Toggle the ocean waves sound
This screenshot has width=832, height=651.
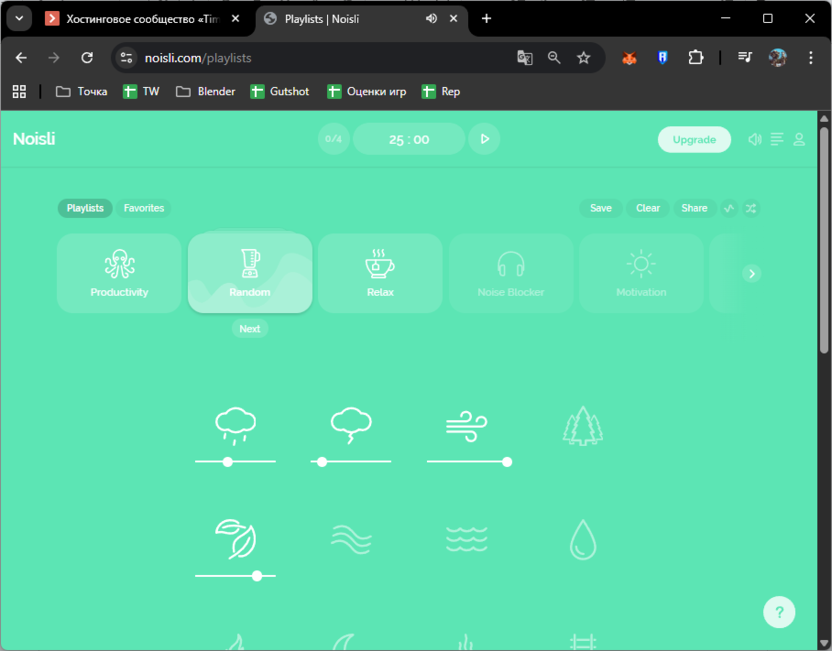click(466, 539)
